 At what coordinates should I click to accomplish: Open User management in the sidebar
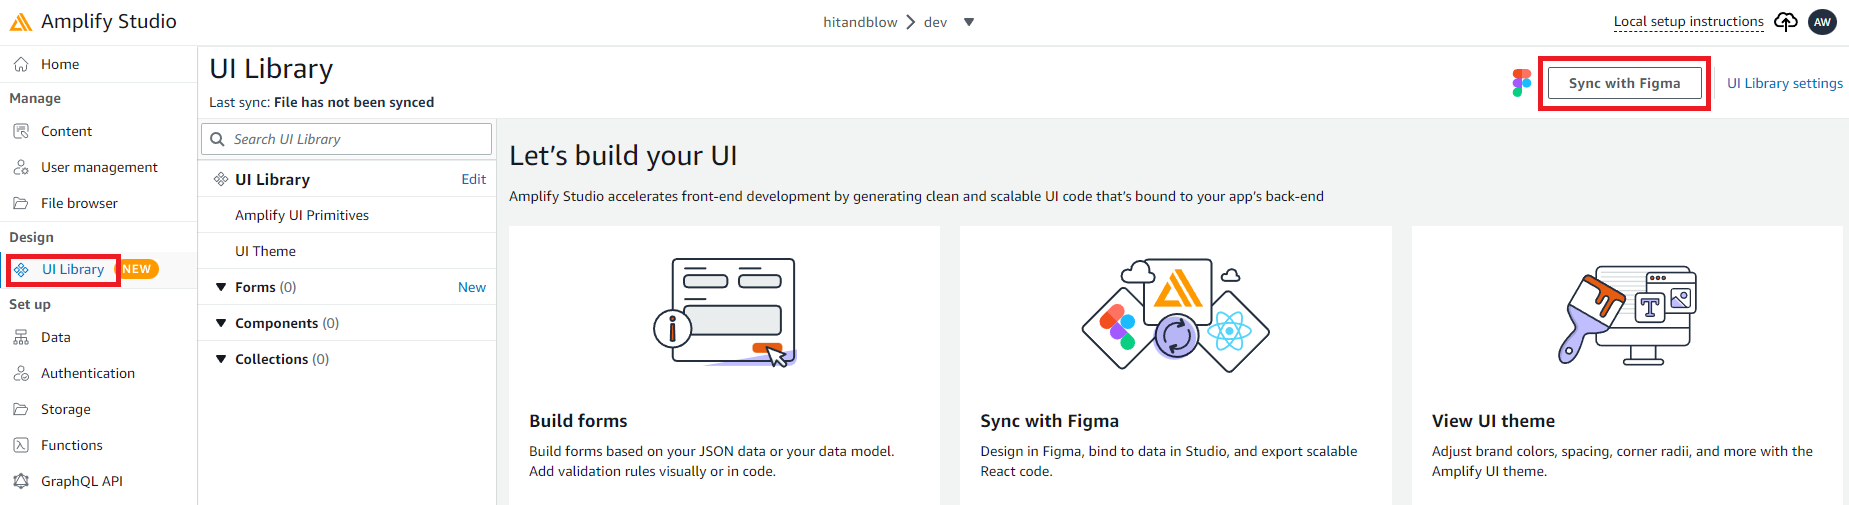[x=98, y=167]
